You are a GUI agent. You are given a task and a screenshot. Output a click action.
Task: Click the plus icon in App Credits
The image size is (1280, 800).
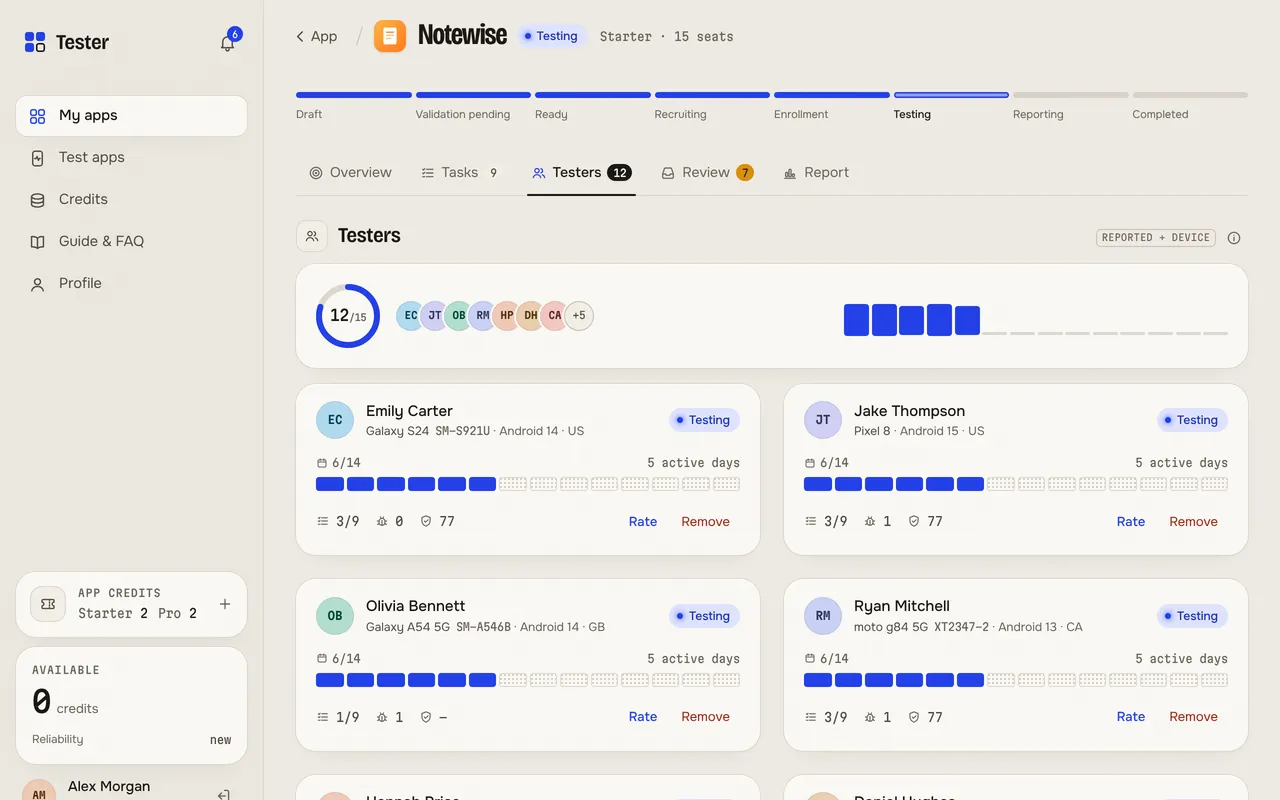click(x=225, y=604)
